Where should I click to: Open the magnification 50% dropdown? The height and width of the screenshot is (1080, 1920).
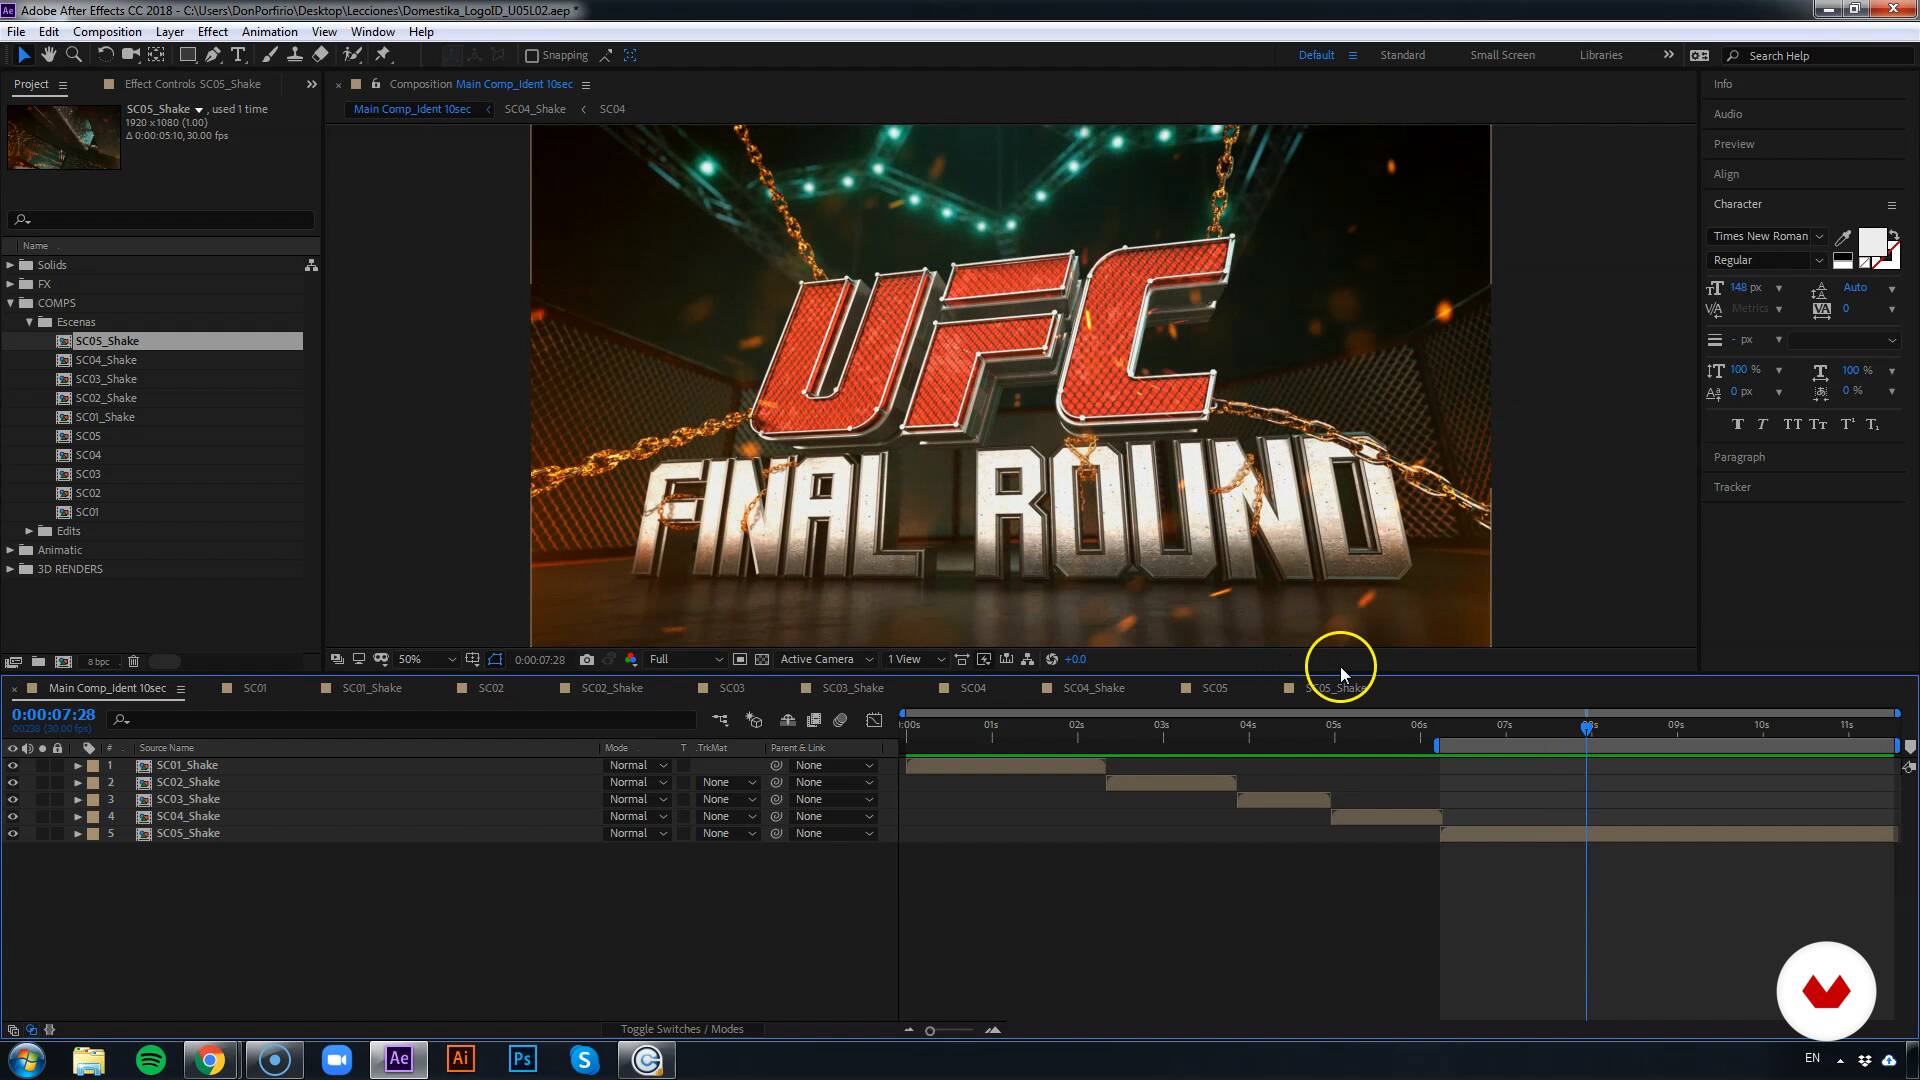coord(427,660)
